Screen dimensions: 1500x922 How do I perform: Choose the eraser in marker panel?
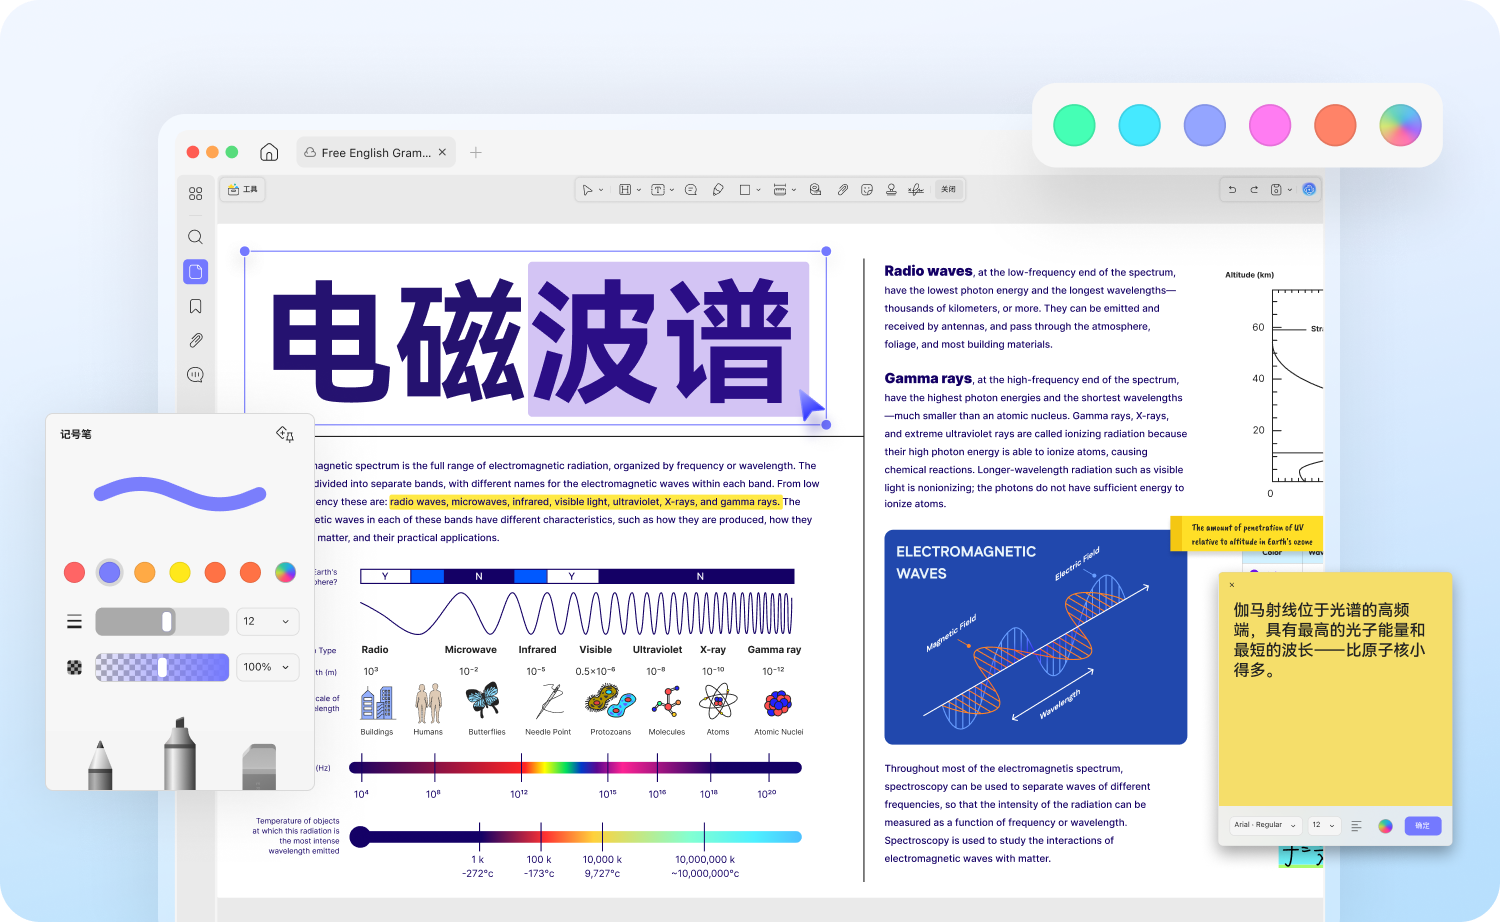tap(259, 767)
